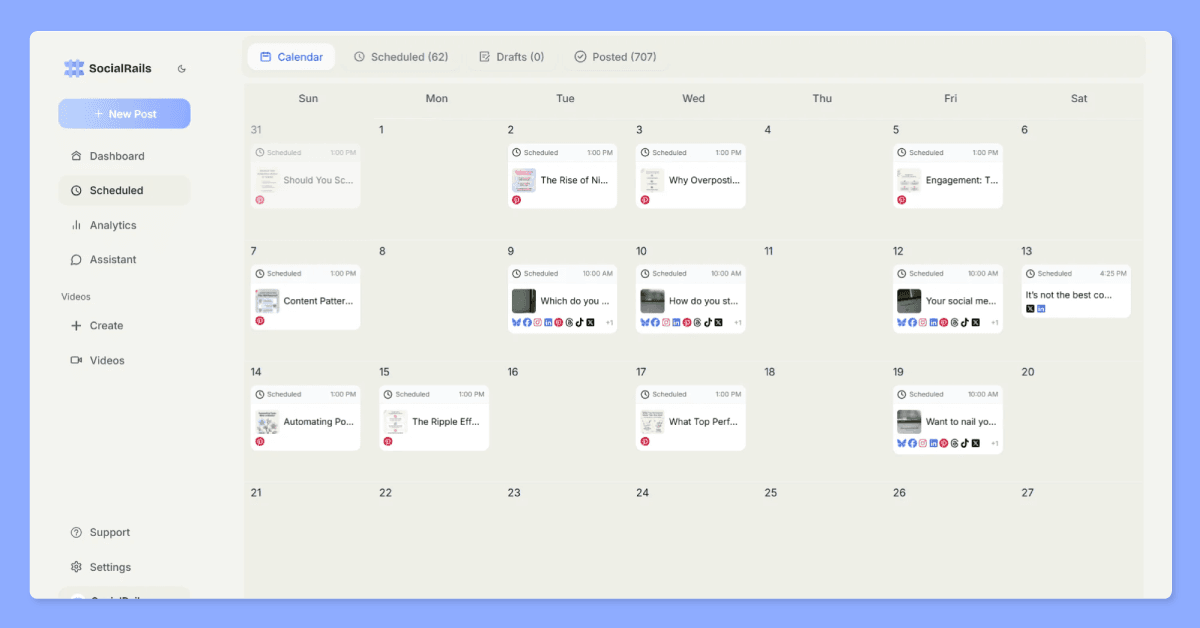Open the Drafts (0) tab

click(x=511, y=57)
